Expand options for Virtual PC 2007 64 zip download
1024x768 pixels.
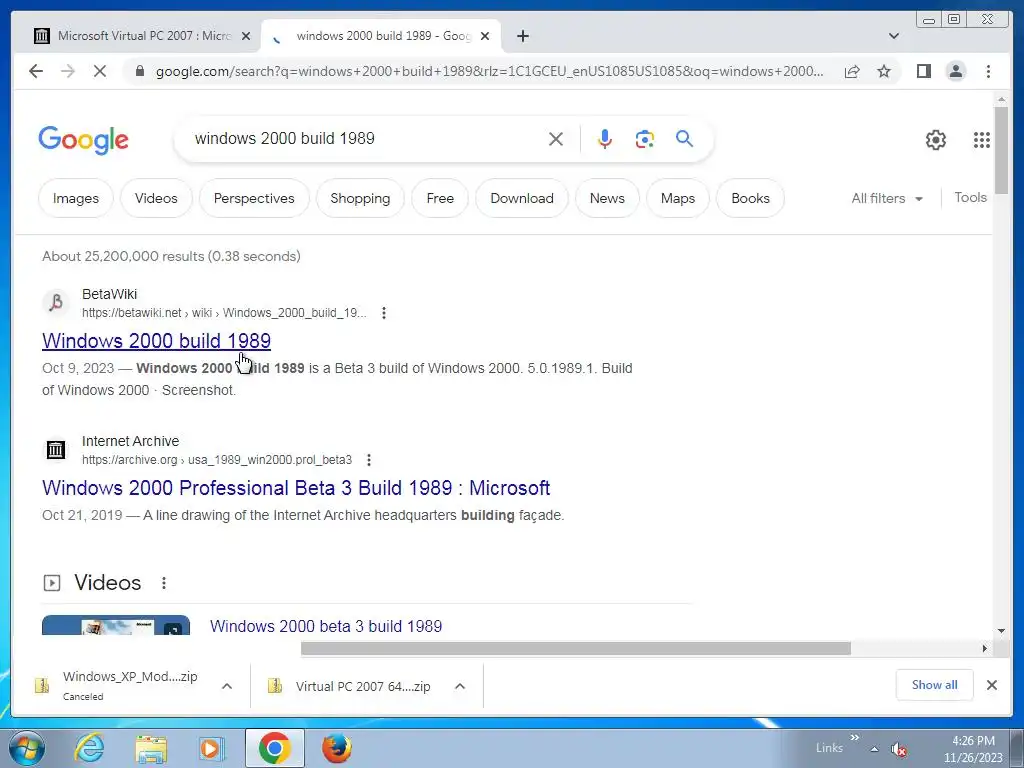click(460, 686)
